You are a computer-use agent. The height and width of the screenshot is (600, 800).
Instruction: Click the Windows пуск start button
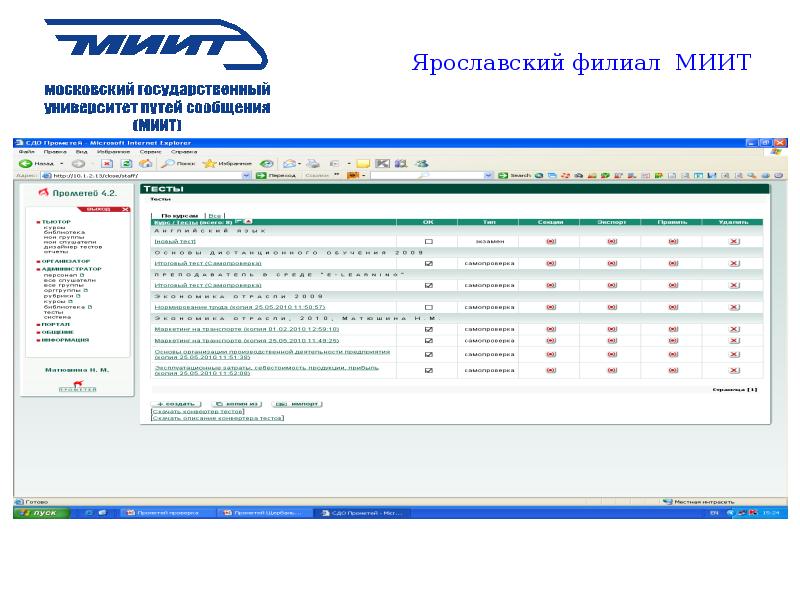point(40,512)
